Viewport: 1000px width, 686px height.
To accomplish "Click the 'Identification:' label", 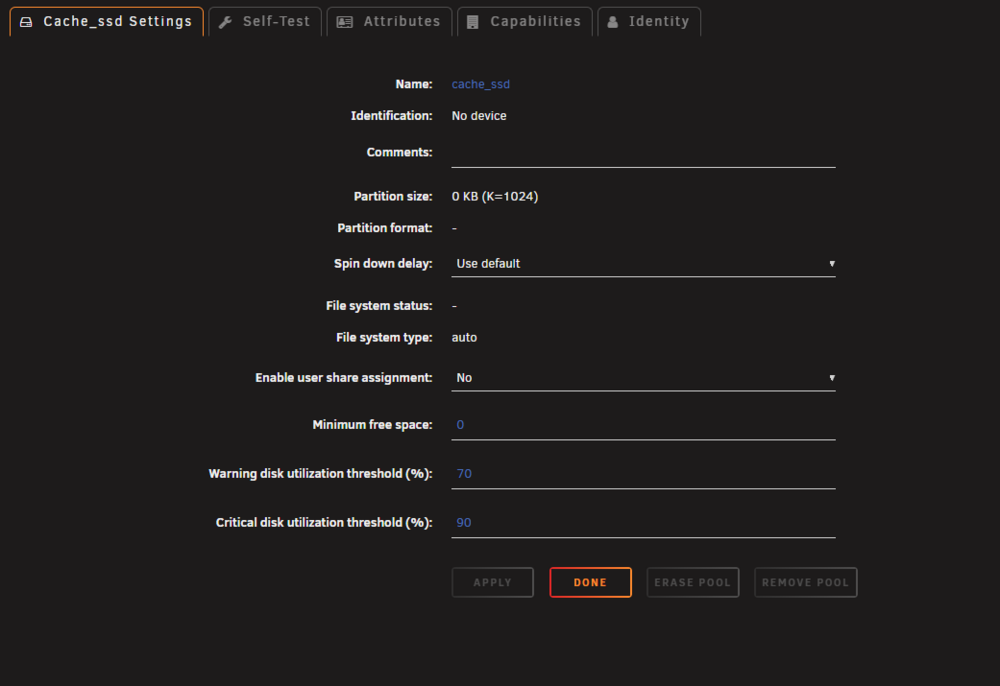I will pyautogui.click(x=392, y=116).
